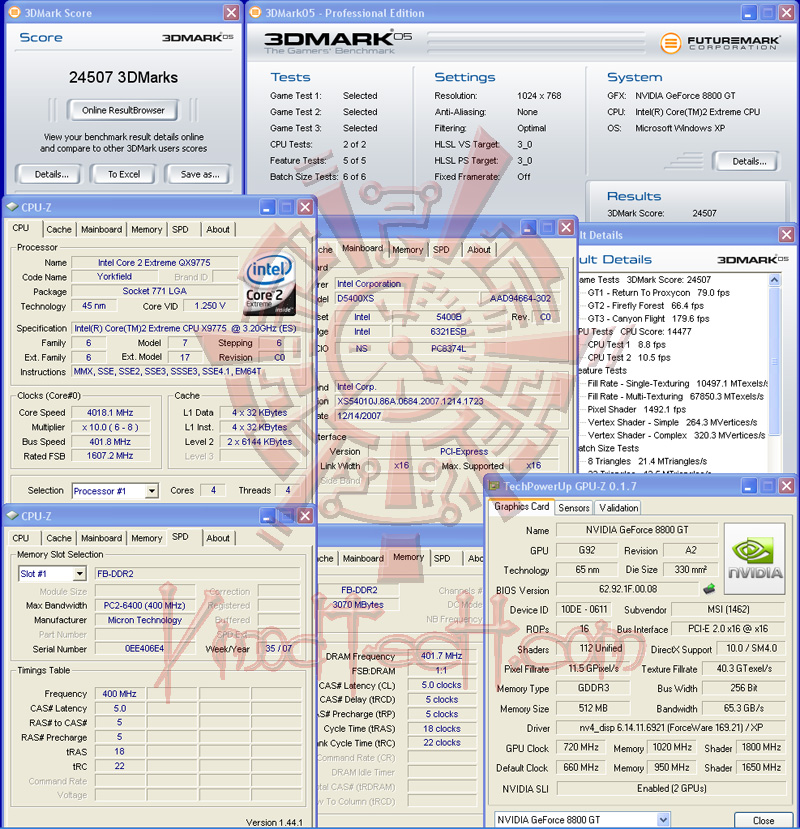This screenshot has width=800, height=829.
Task: Click scroll up arrow in Result Details list
Action: coord(774,280)
